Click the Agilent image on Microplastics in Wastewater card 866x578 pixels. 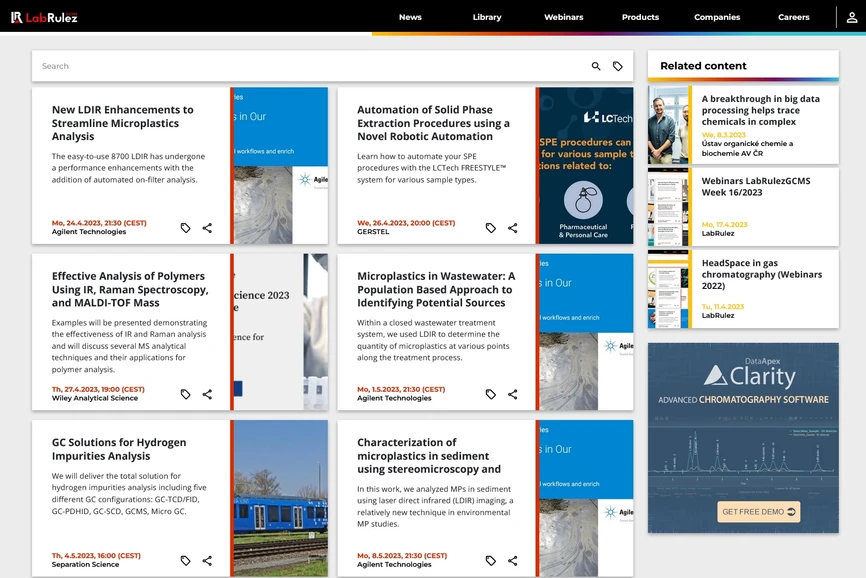586,332
